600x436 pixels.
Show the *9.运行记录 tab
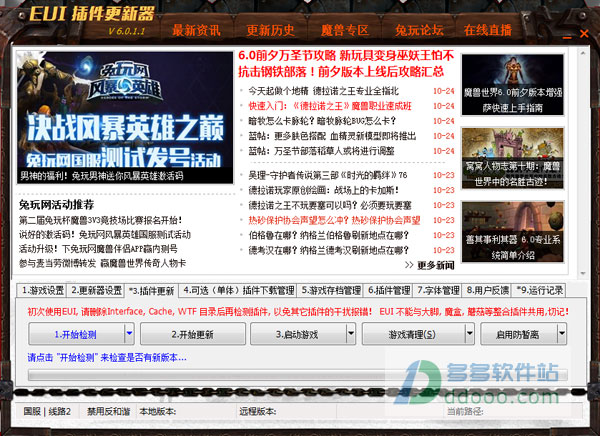pos(539,291)
